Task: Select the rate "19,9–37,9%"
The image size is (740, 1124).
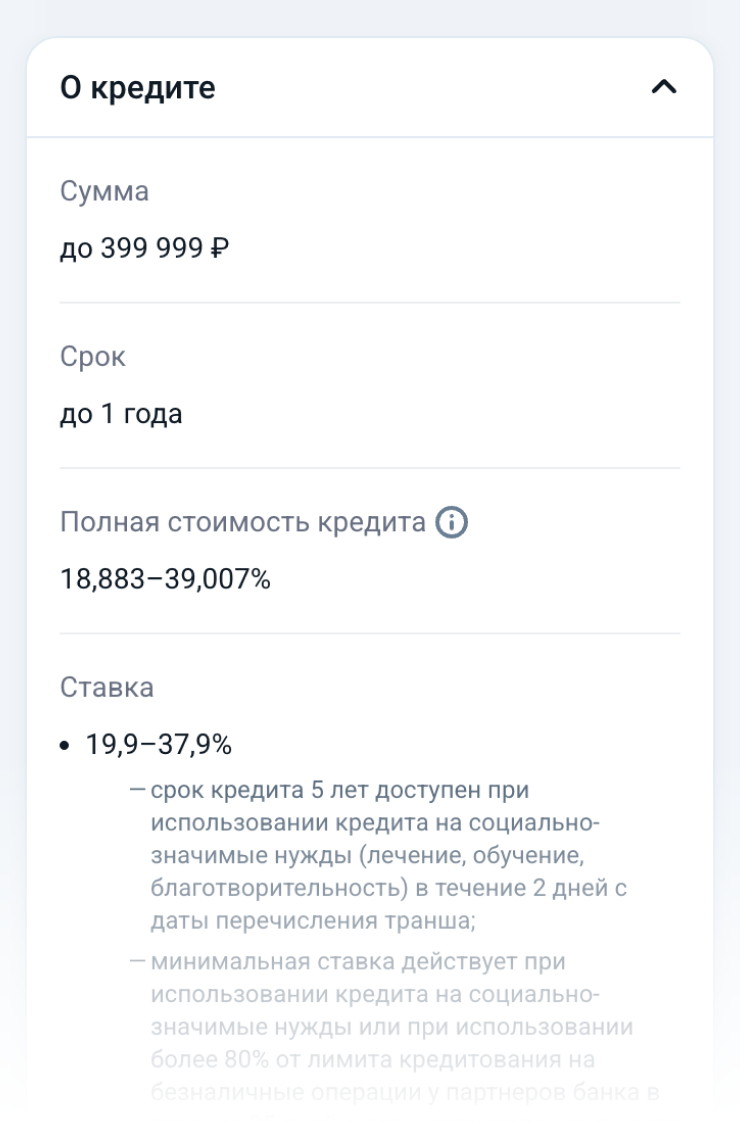Action: [x=159, y=745]
